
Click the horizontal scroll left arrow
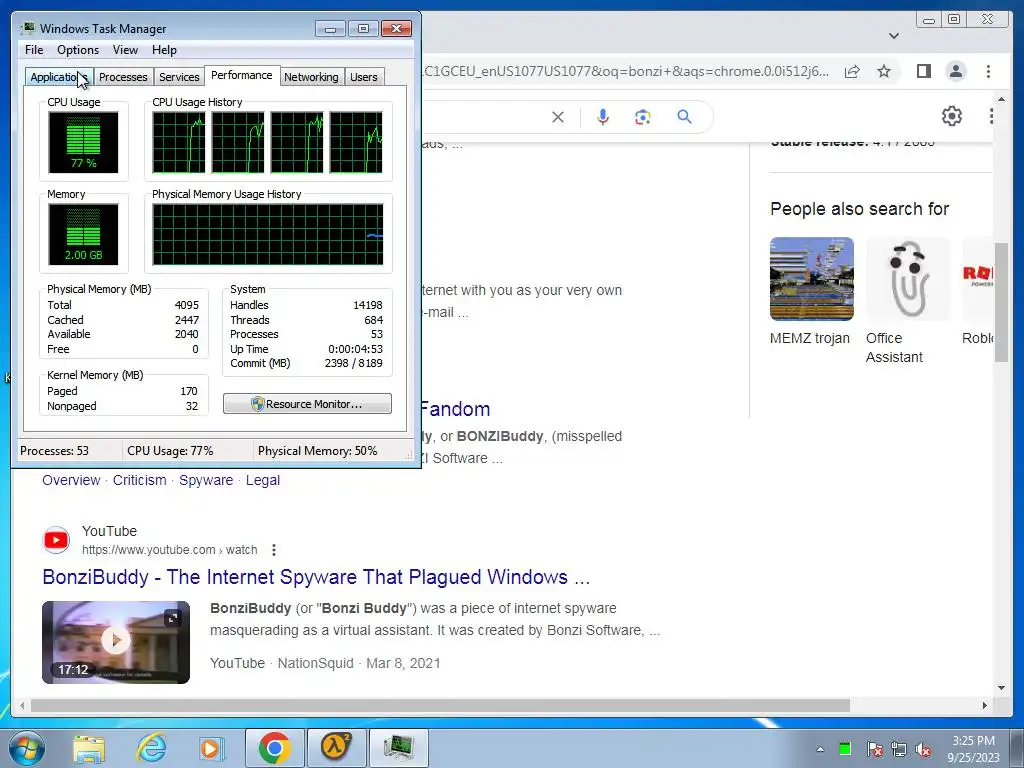pyautogui.click(x=22, y=705)
